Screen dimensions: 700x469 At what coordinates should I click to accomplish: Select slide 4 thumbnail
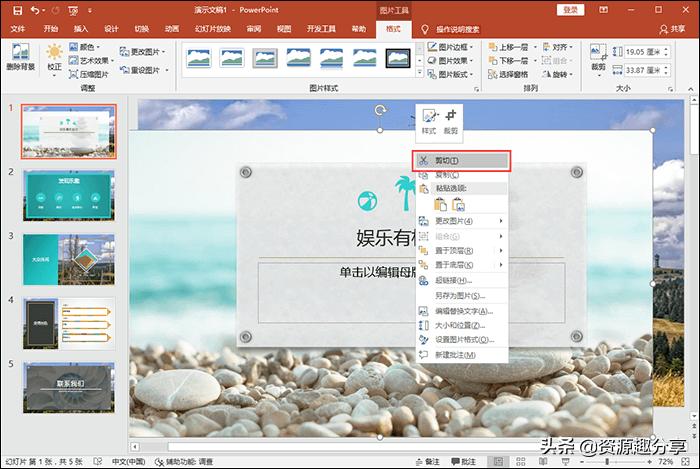(x=69, y=324)
